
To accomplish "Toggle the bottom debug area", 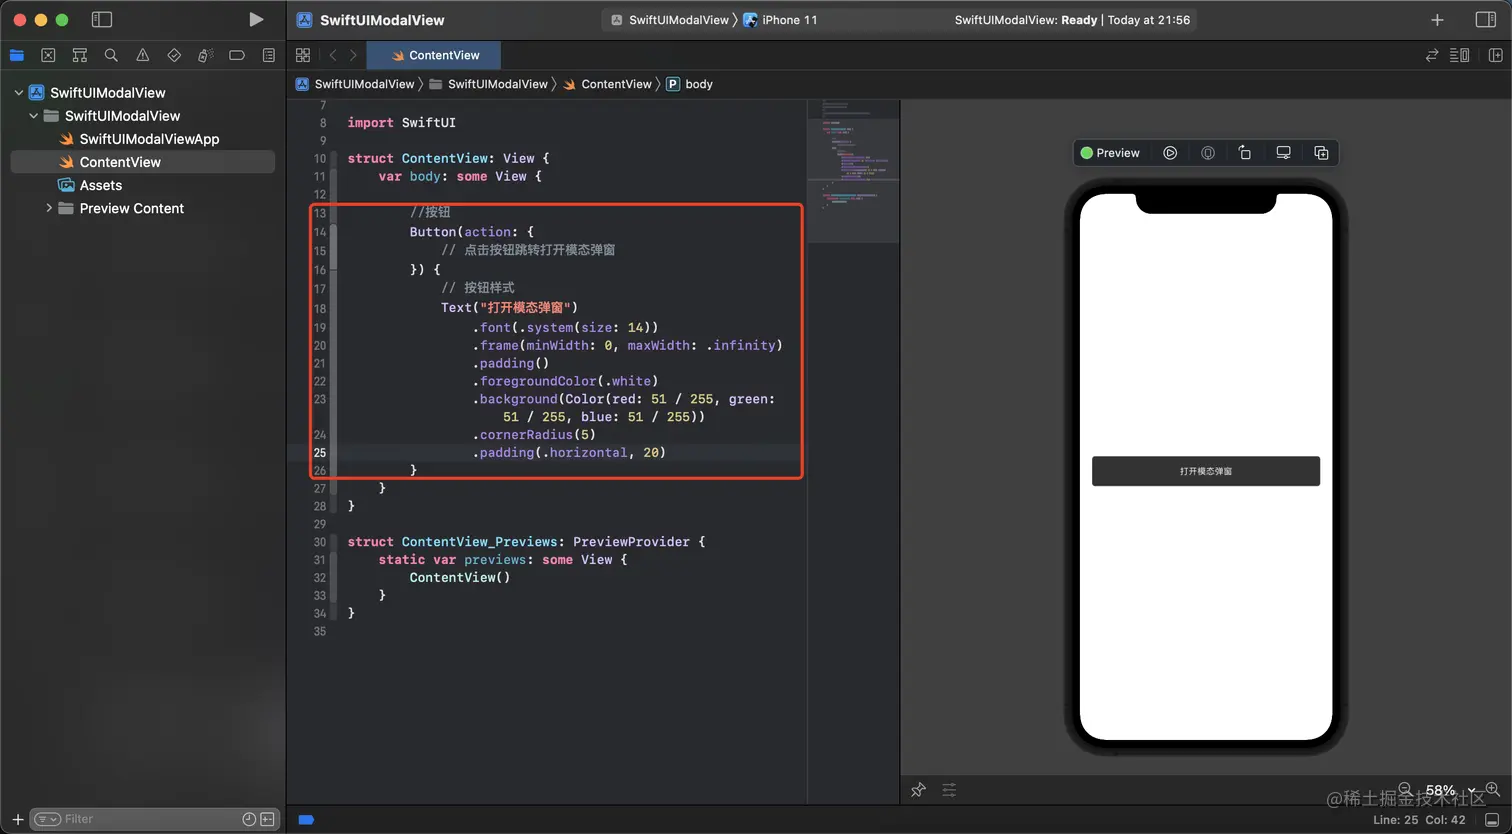I will [x=1492, y=820].
